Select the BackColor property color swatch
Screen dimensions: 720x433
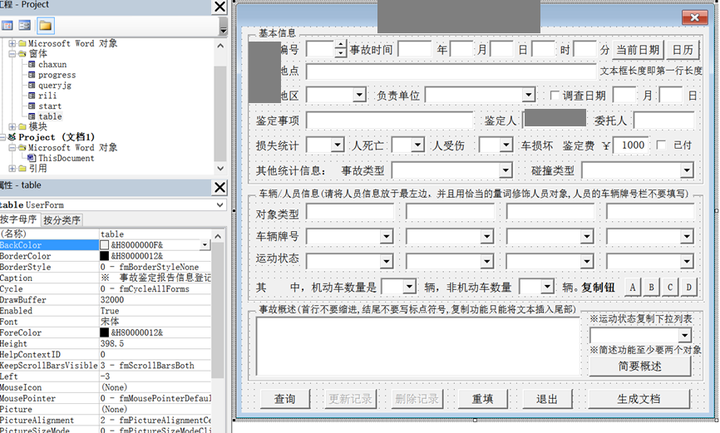[105, 244]
